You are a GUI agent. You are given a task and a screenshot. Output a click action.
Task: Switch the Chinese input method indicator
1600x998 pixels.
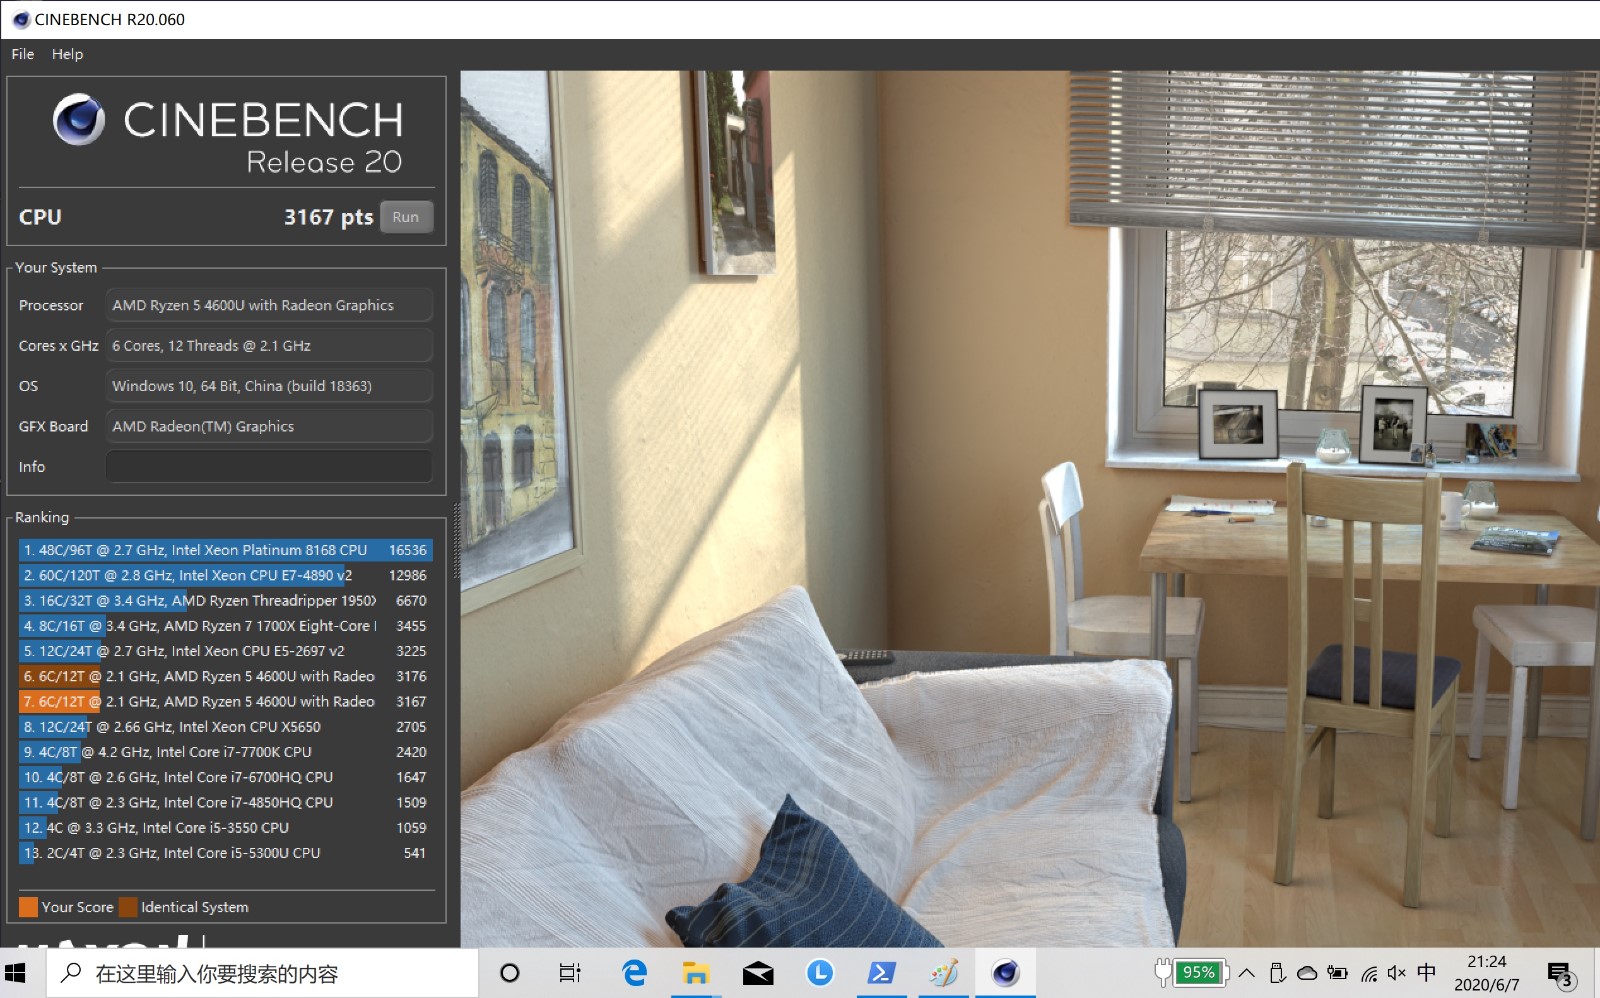(1427, 973)
